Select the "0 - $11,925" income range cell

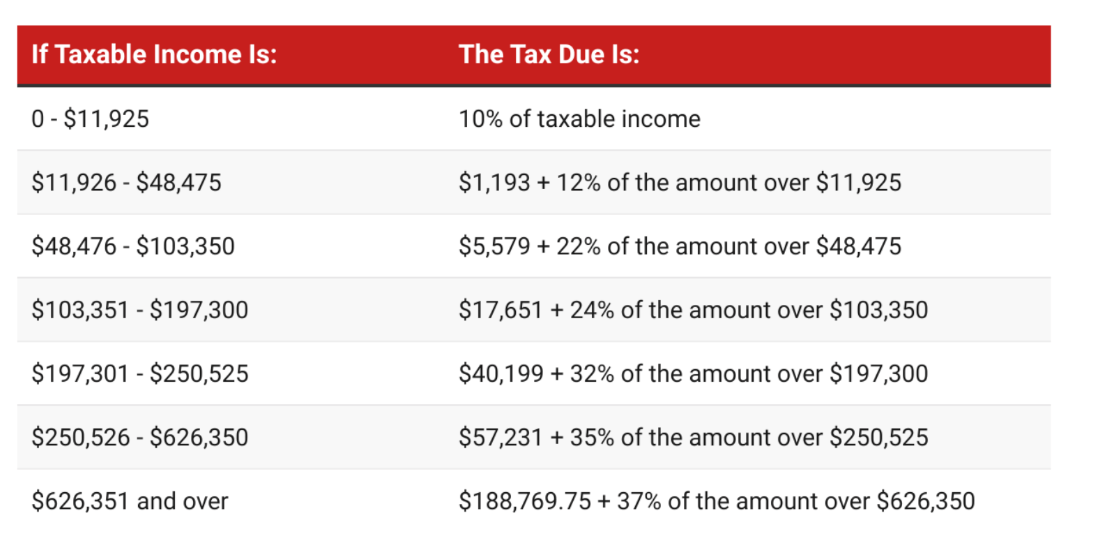90,119
